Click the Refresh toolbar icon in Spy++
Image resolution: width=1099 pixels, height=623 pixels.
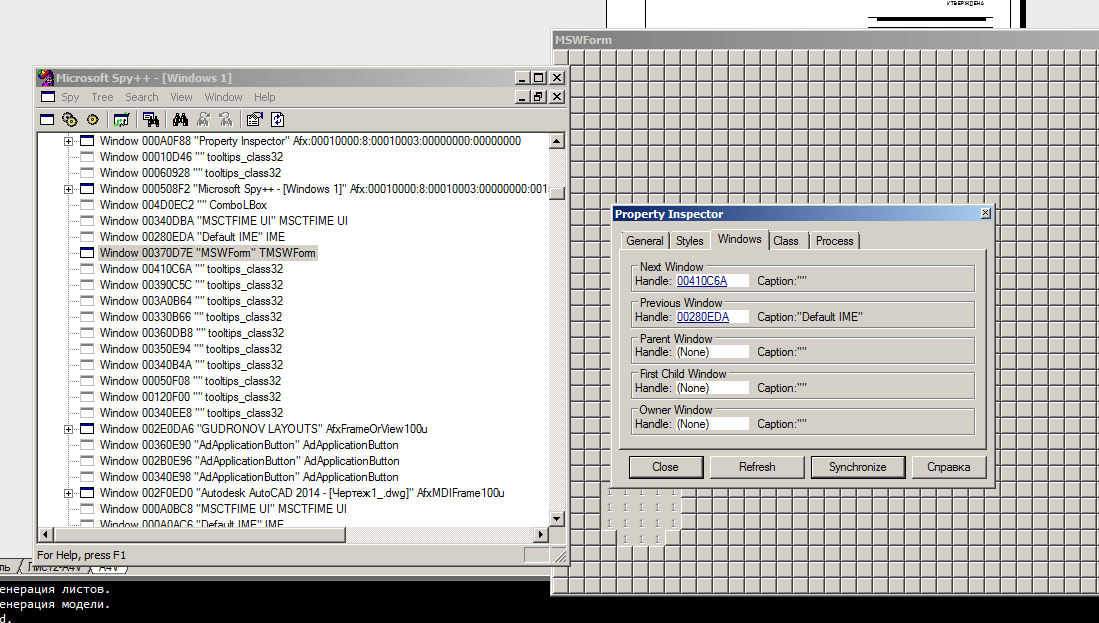277,119
